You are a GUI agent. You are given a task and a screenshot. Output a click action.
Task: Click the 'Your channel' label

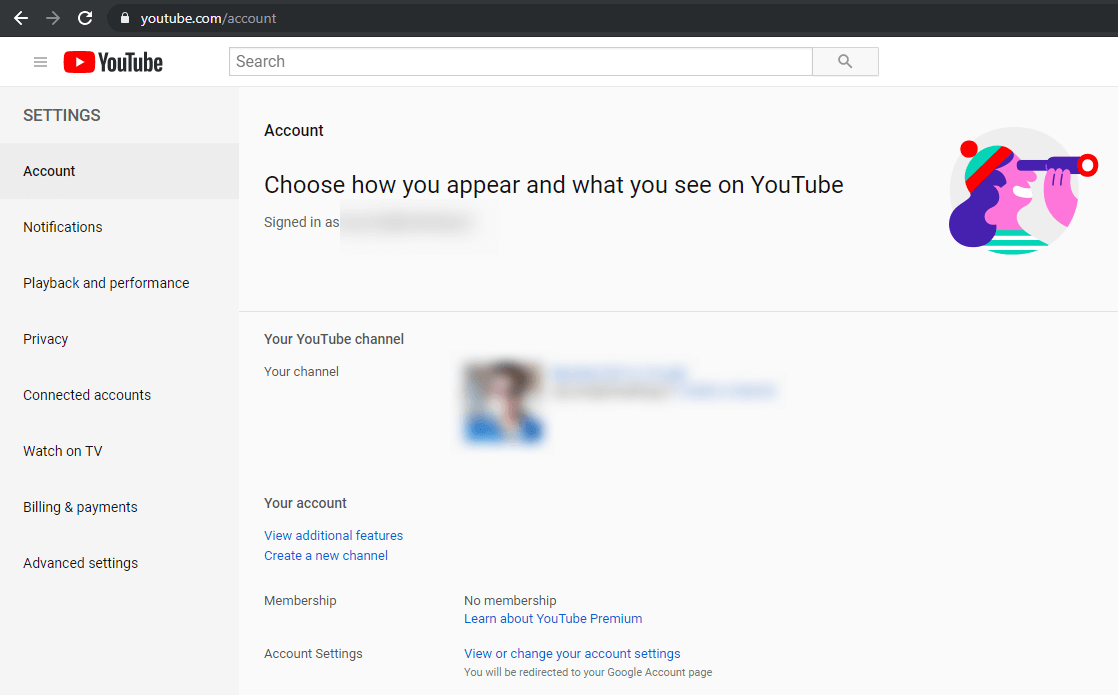(x=301, y=371)
